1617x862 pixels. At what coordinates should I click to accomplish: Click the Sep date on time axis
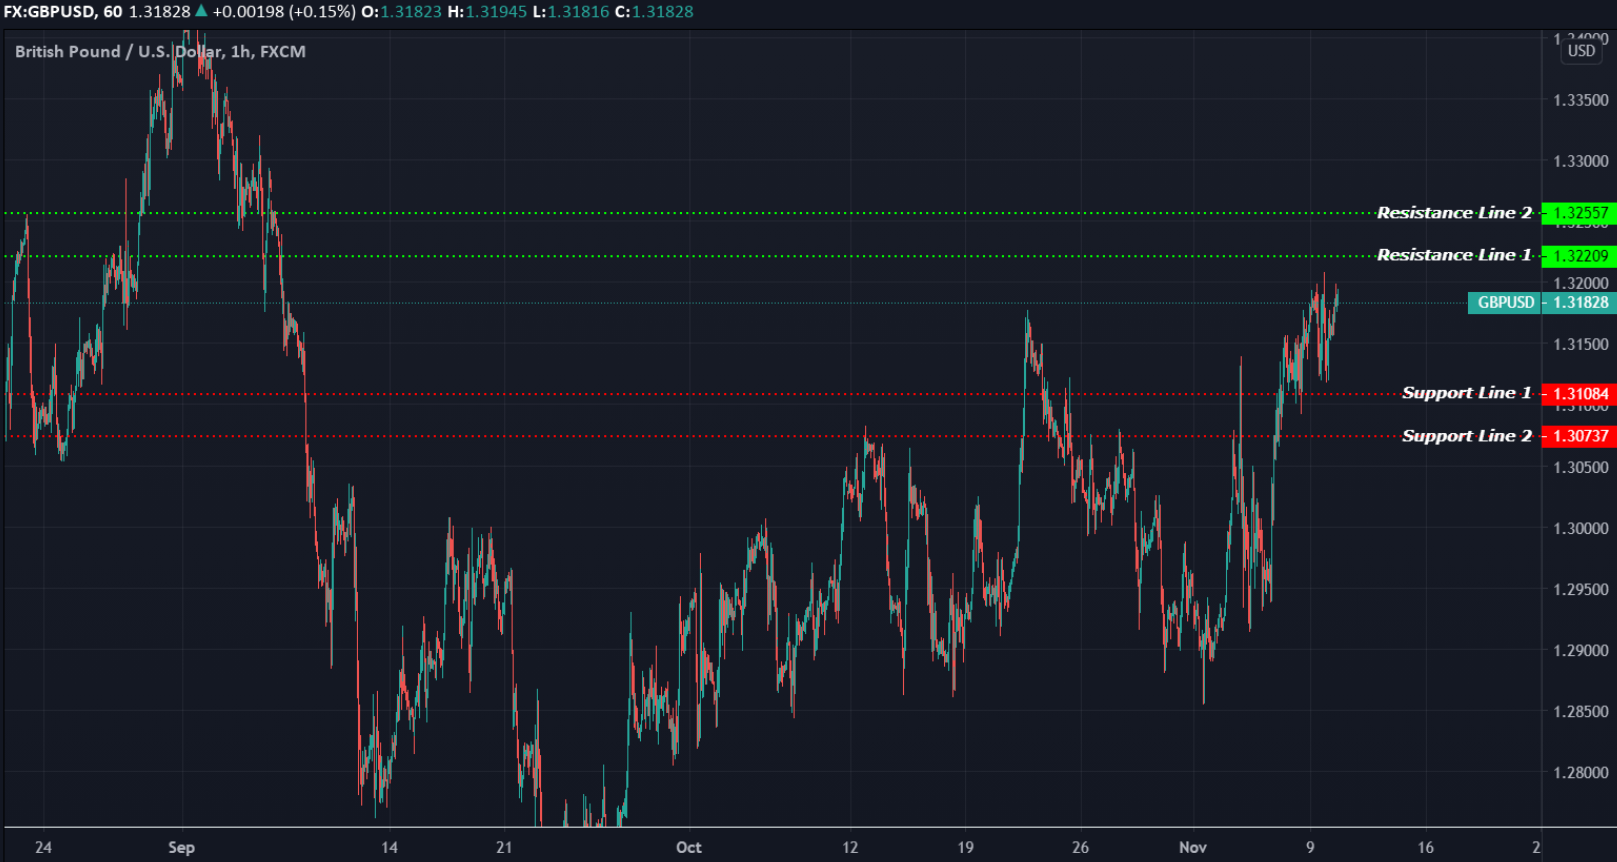[181, 847]
